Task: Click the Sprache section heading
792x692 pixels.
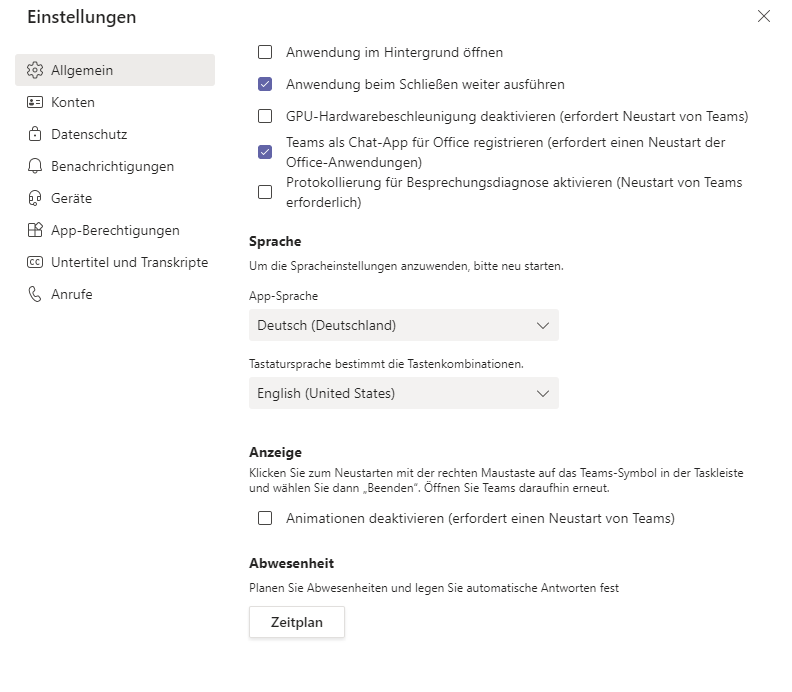Action: pyautogui.click(x=275, y=241)
